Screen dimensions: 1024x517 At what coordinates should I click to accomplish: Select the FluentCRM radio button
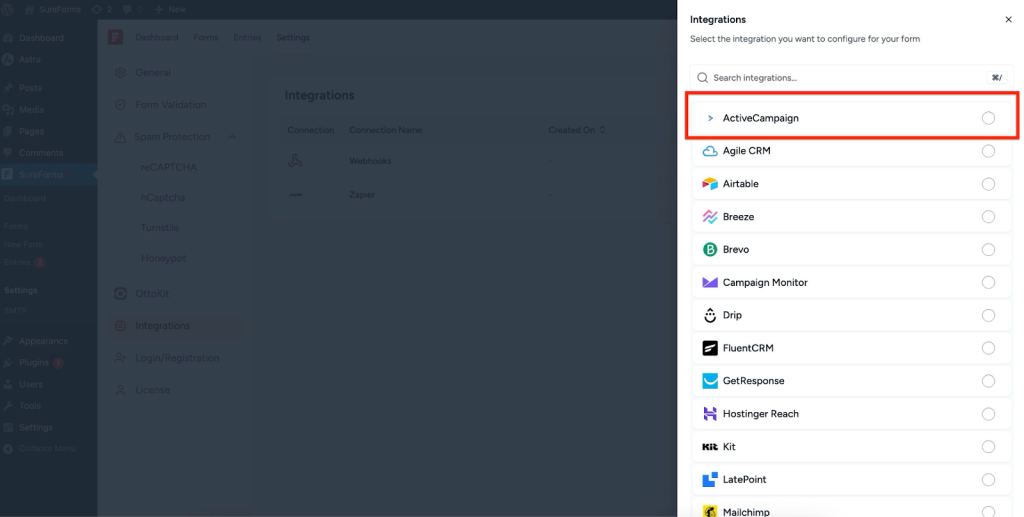(988, 348)
